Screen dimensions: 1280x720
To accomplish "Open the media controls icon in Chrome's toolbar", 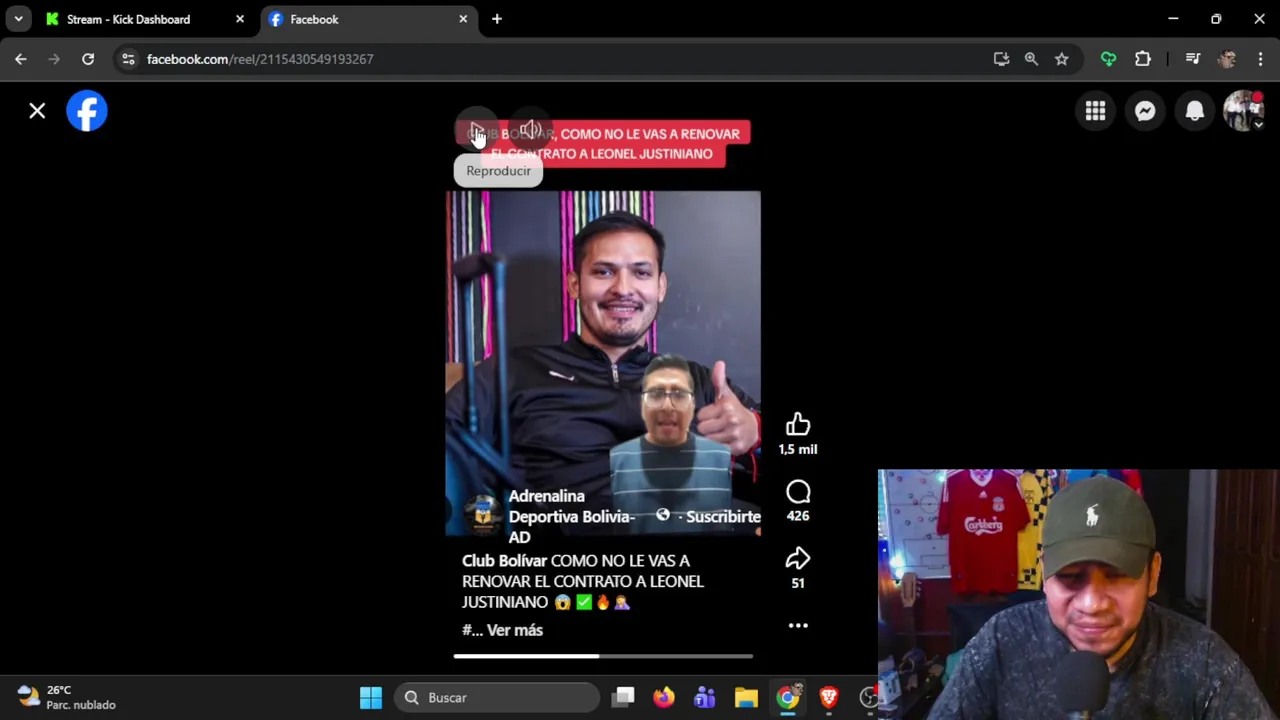I will click(x=1193, y=59).
